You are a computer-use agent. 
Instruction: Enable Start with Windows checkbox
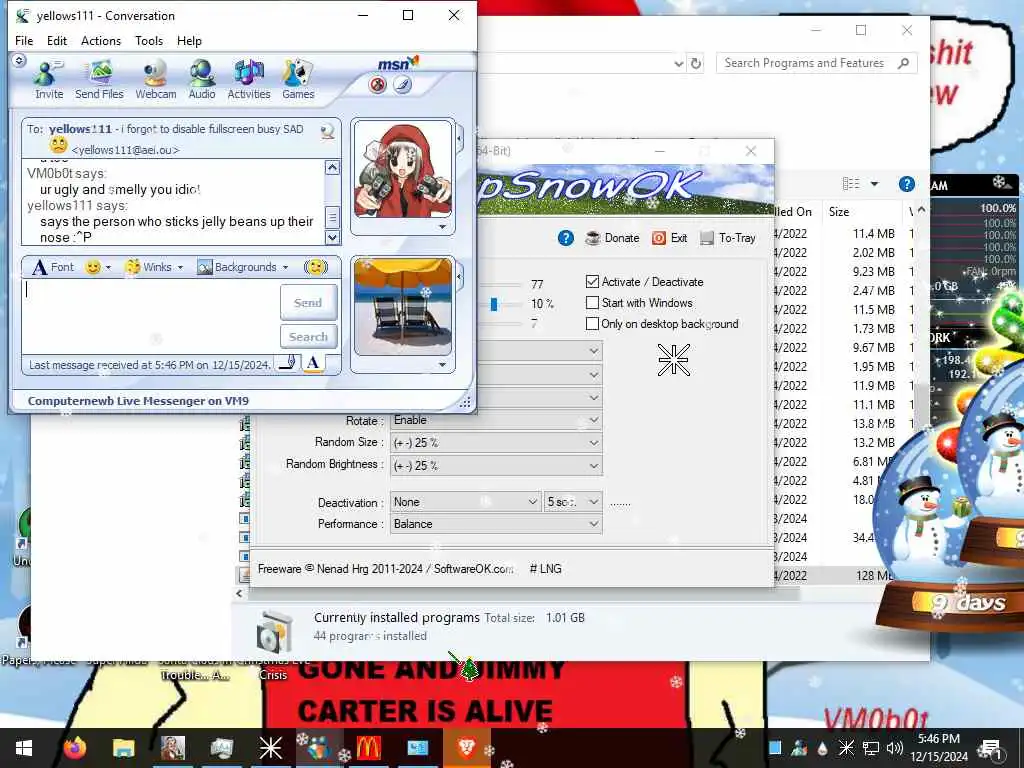tap(592, 302)
